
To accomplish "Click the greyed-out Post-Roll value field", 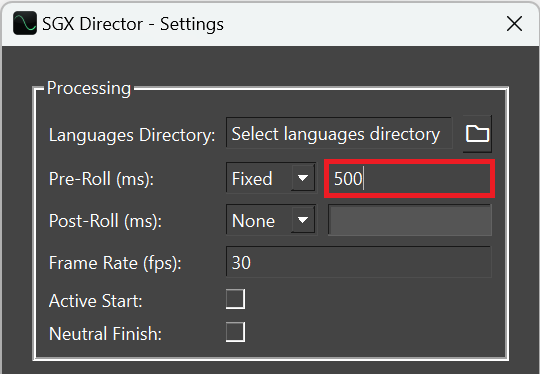I will click(x=410, y=220).
